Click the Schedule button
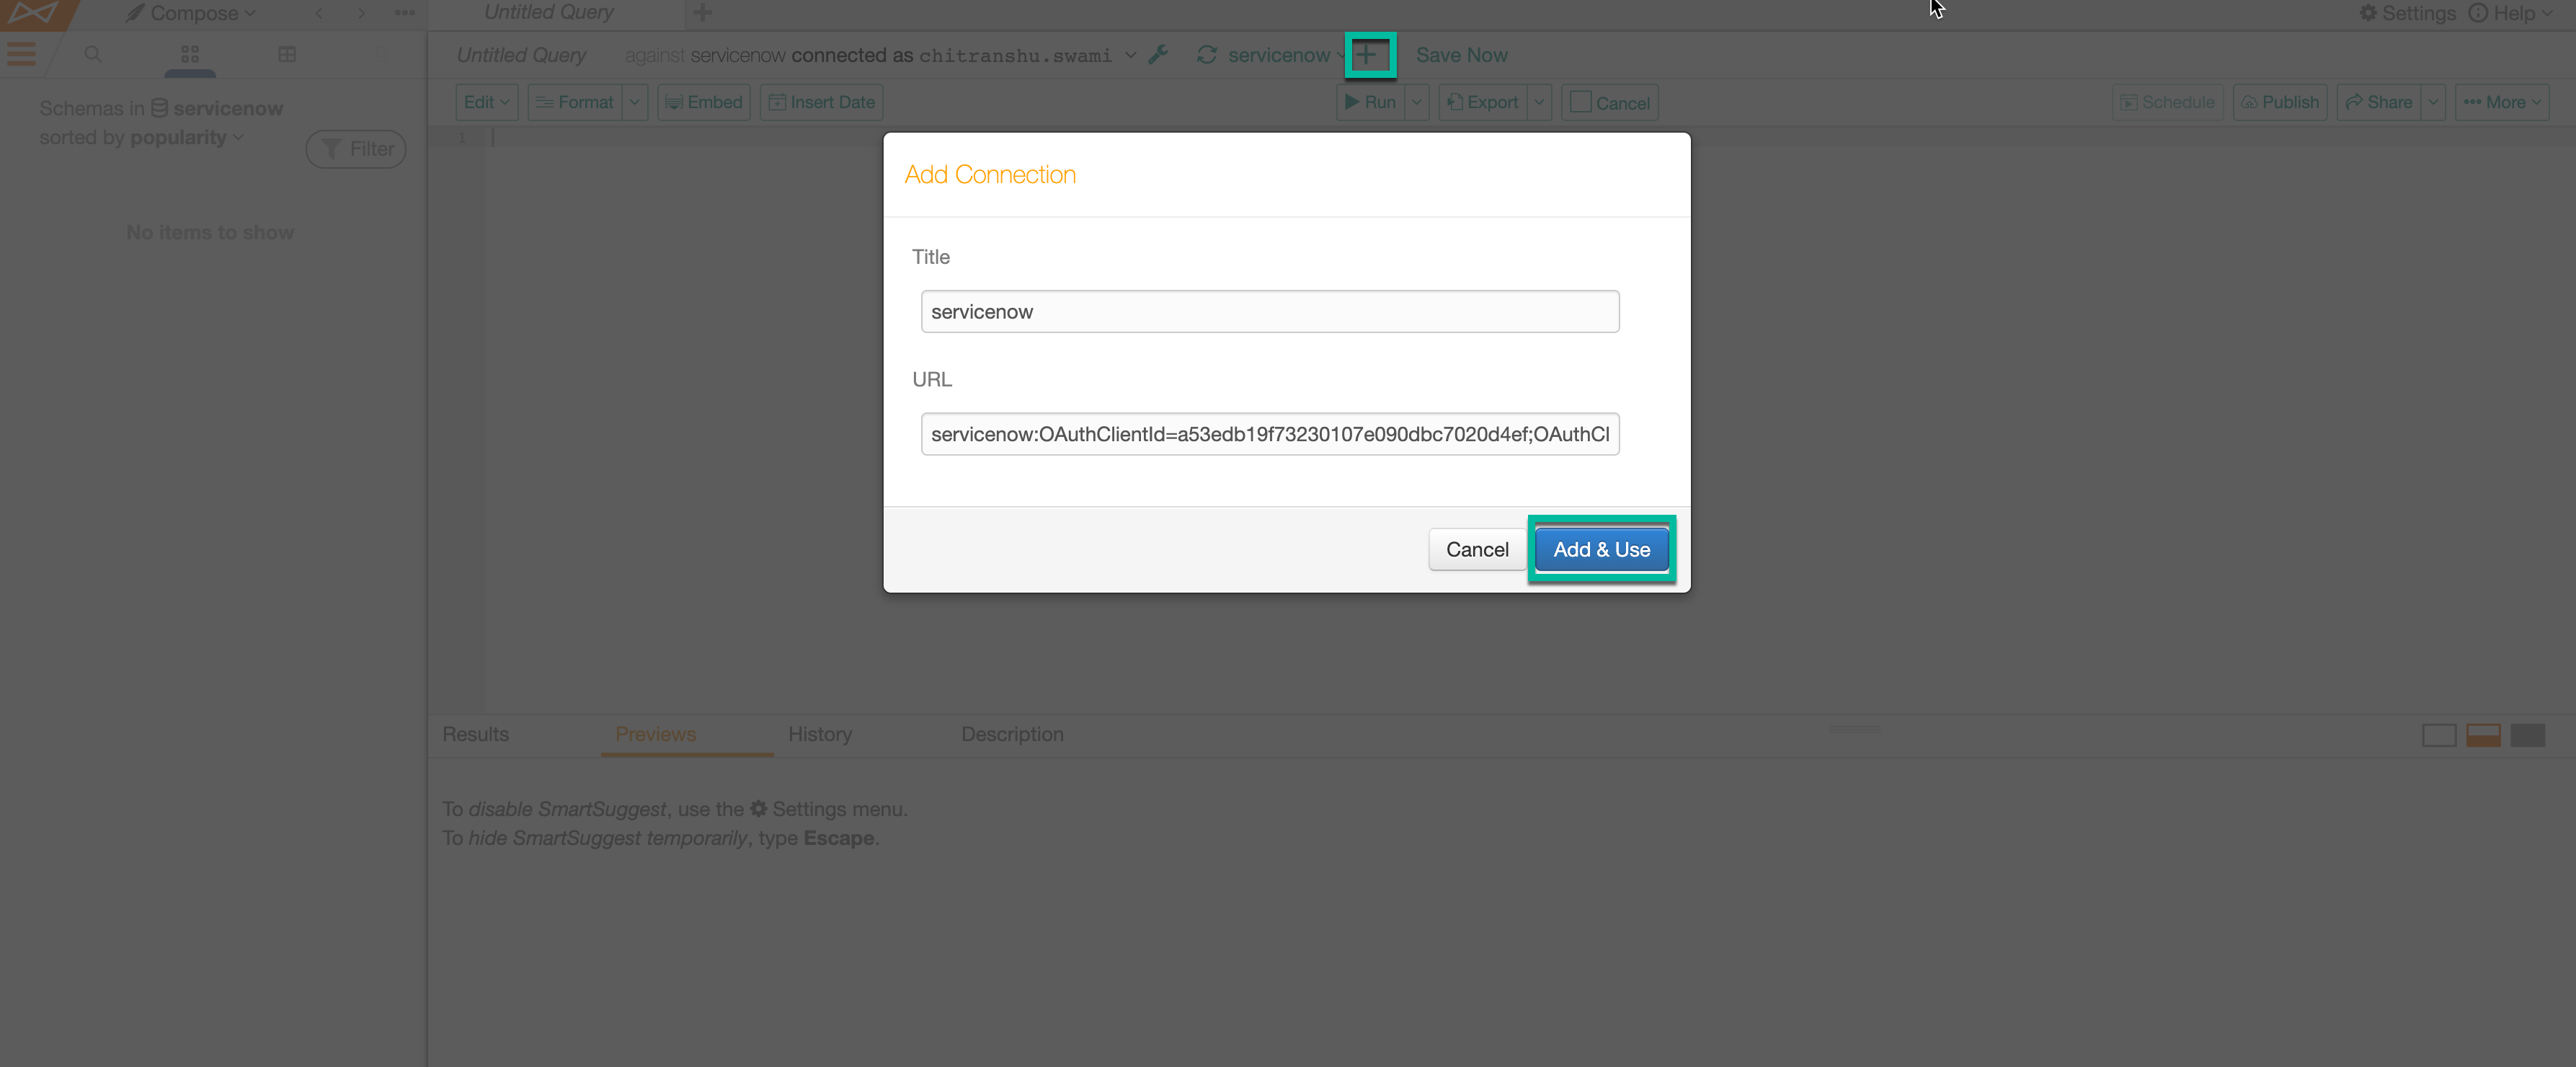The height and width of the screenshot is (1067, 2576). (x=2168, y=102)
